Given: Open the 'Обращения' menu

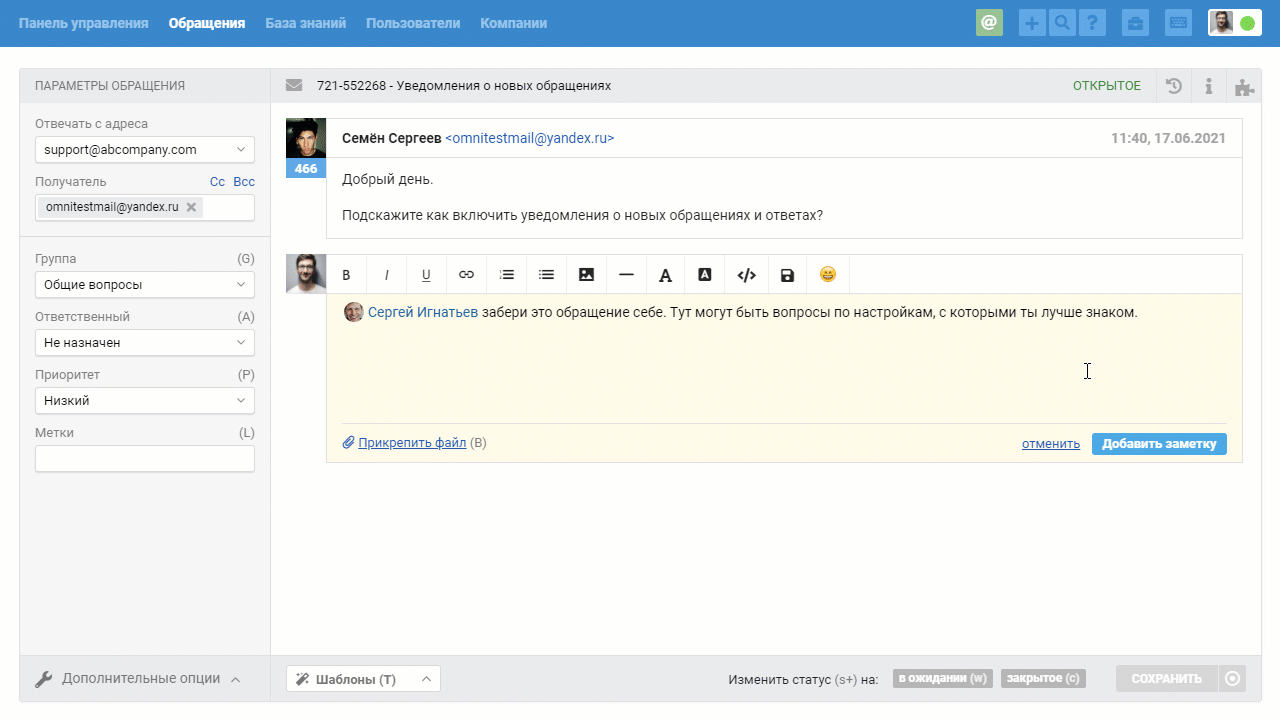Looking at the screenshot, I should [x=207, y=23].
